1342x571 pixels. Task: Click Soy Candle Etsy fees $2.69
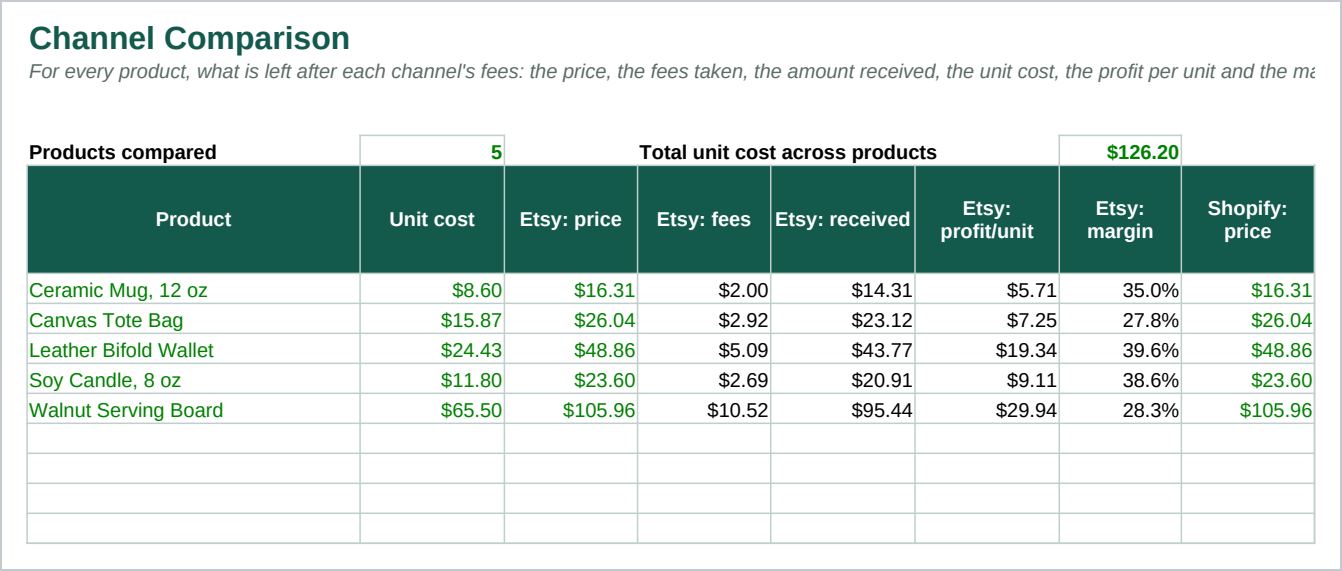704,380
